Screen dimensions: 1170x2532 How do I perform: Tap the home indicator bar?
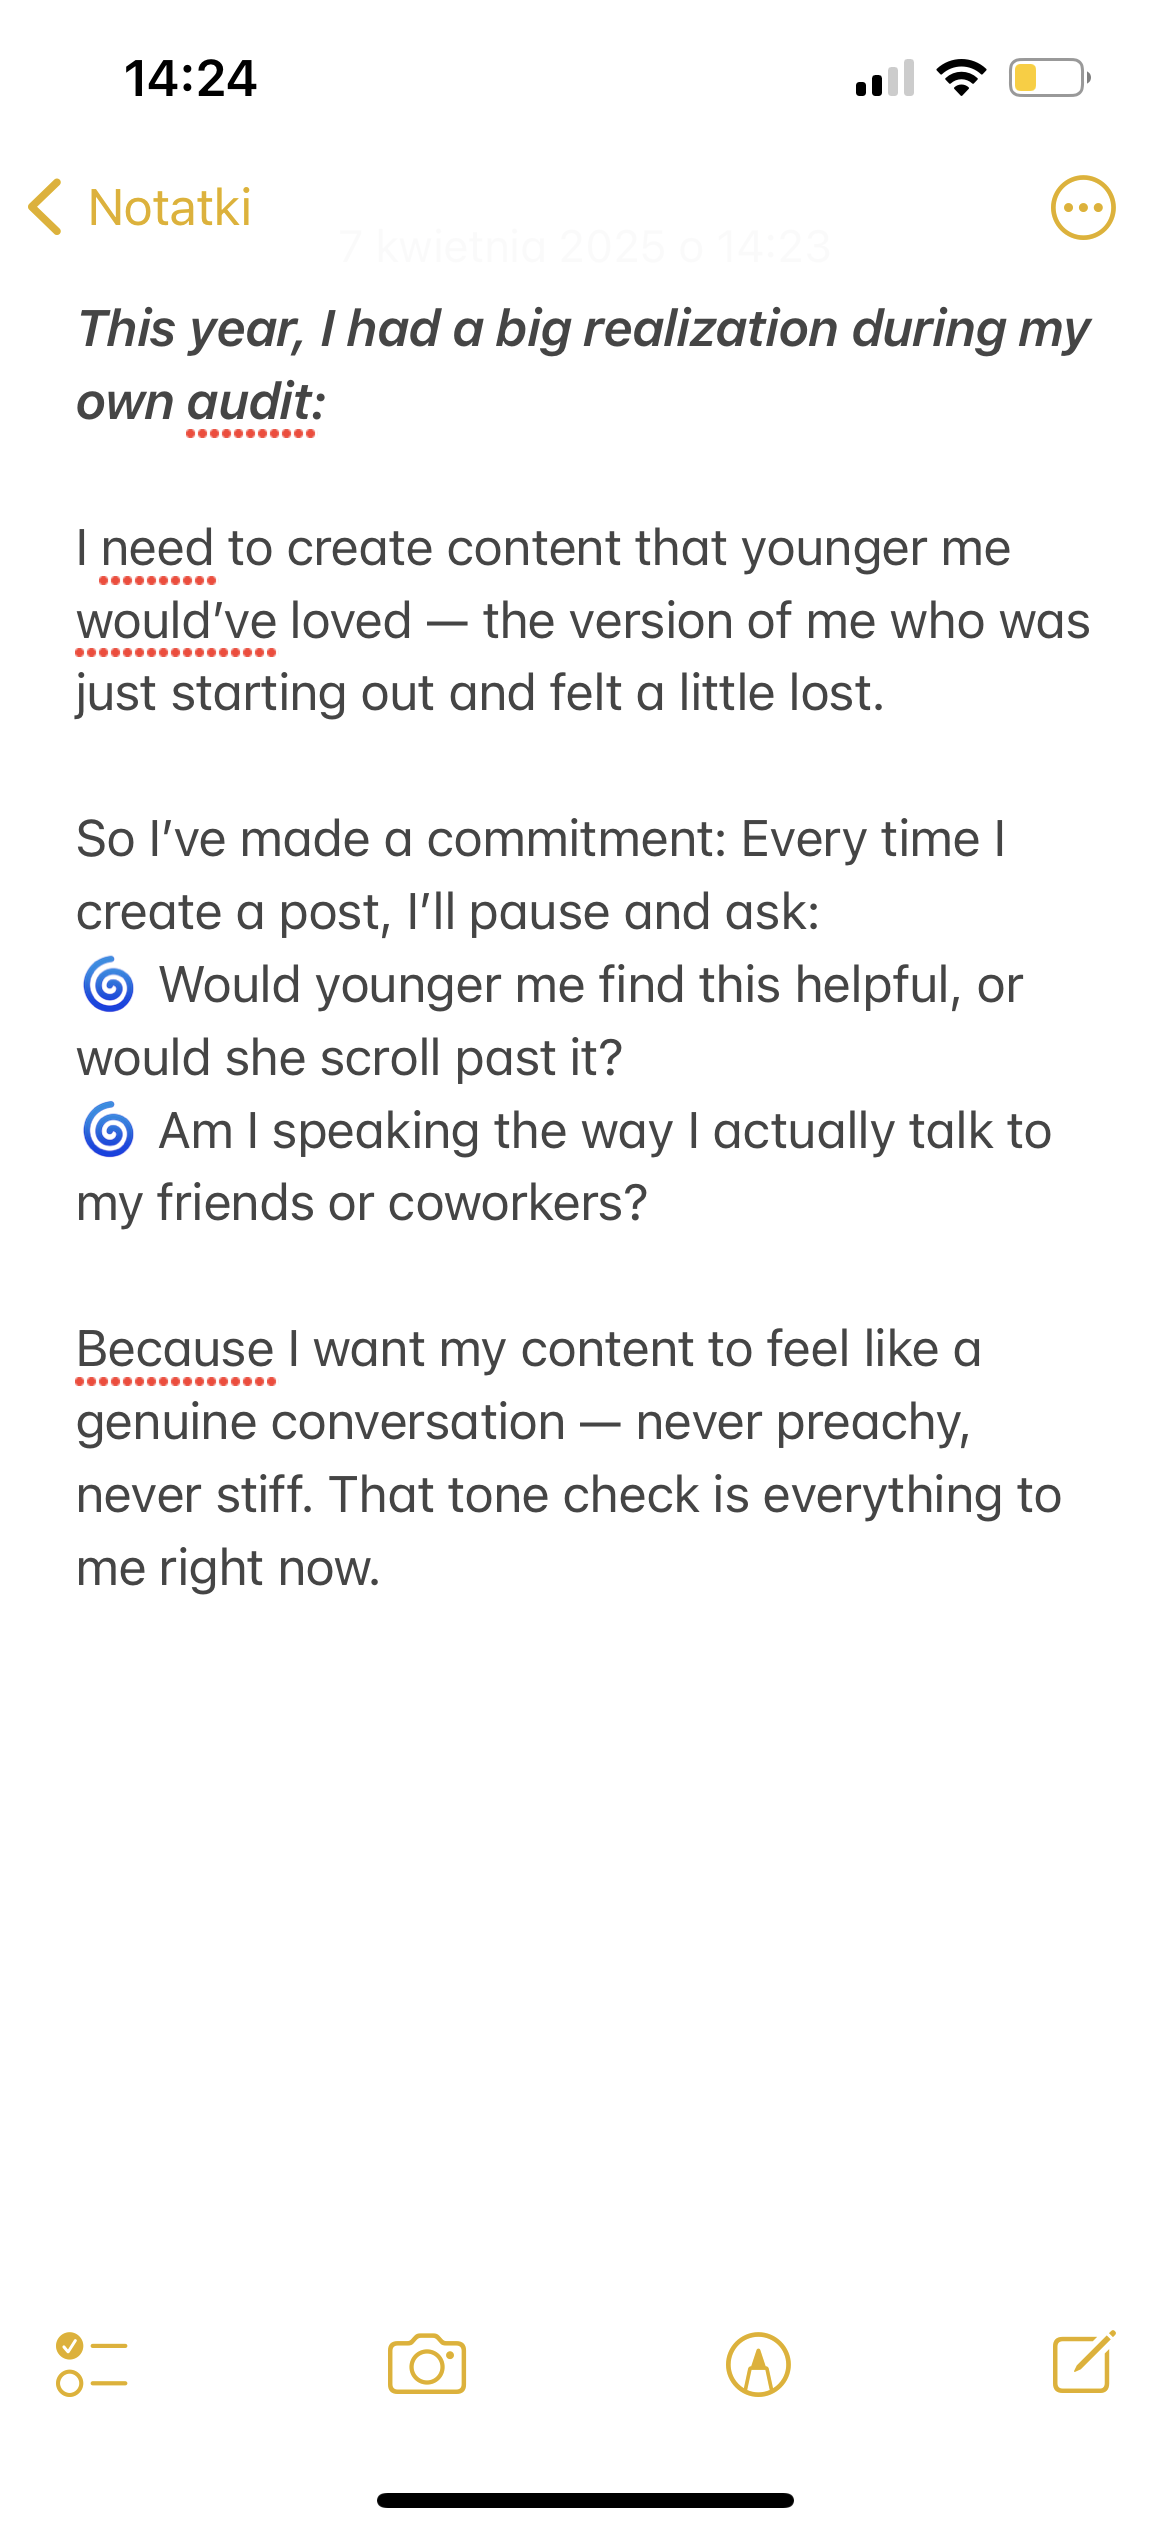tap(585, 2500)
